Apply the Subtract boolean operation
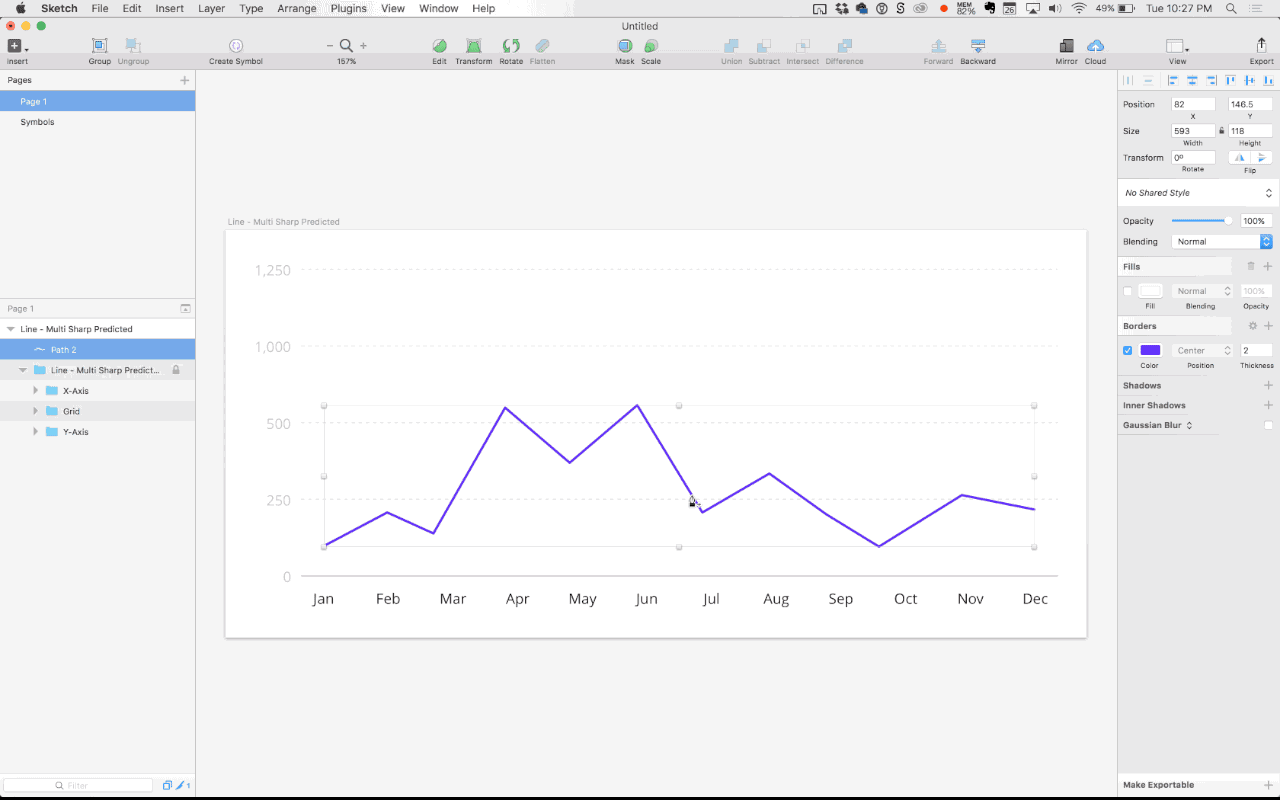The image size is (1280, 800). (x=764, y=46)
